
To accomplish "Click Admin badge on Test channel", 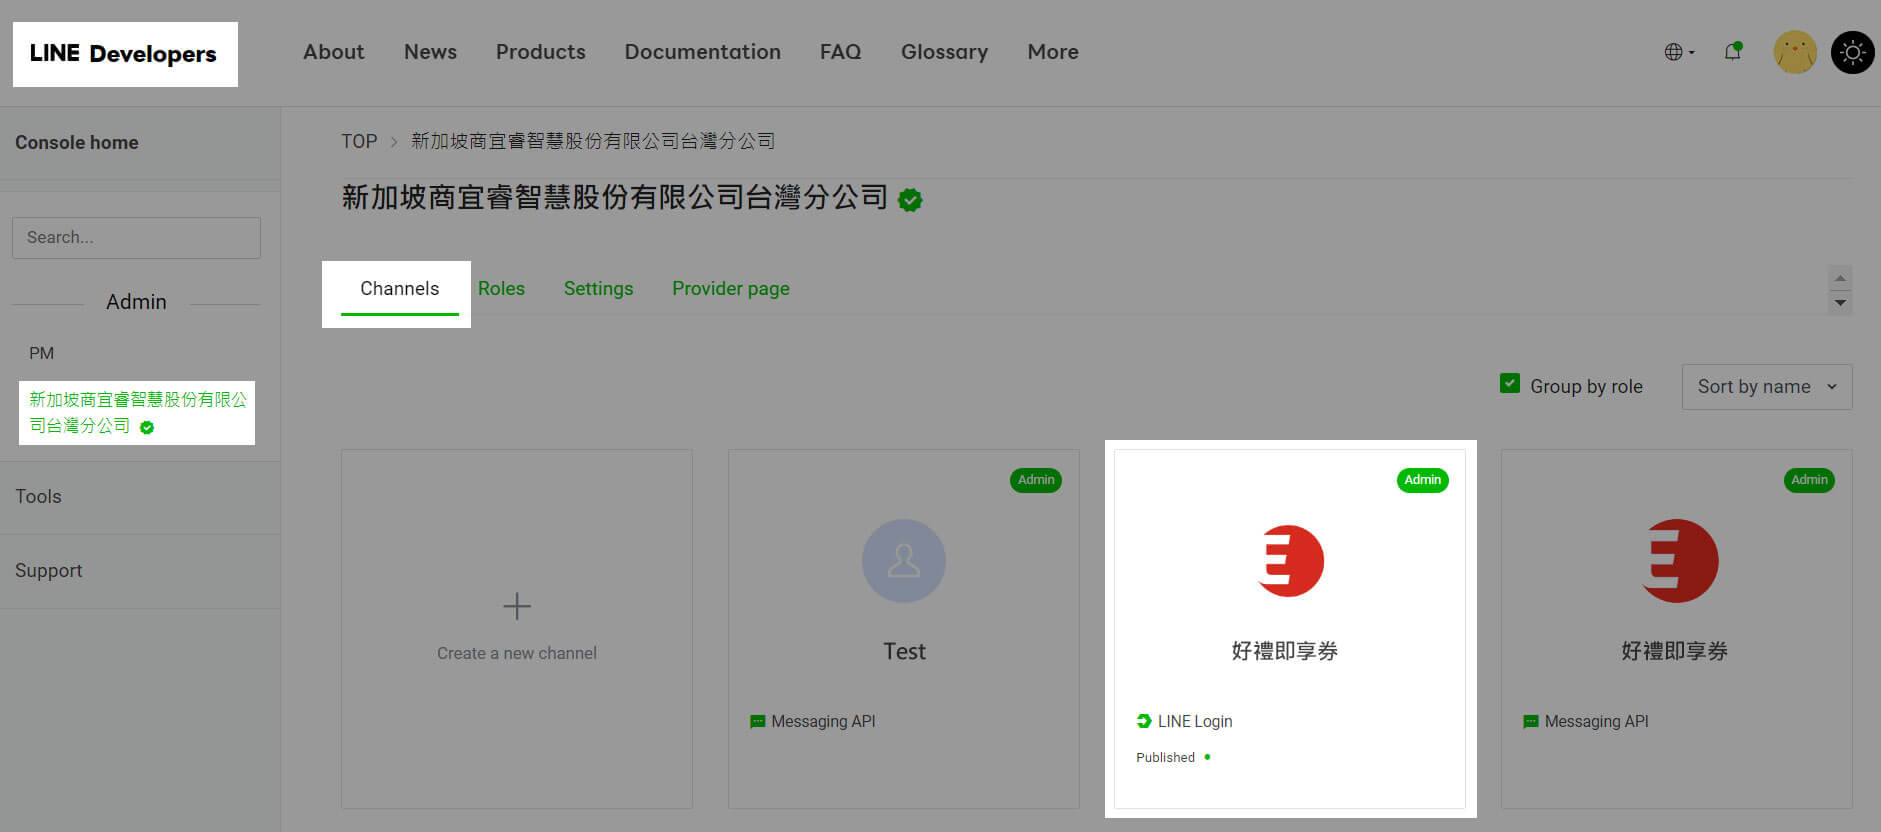I will pyautogui.click(x=1036, y=480).
